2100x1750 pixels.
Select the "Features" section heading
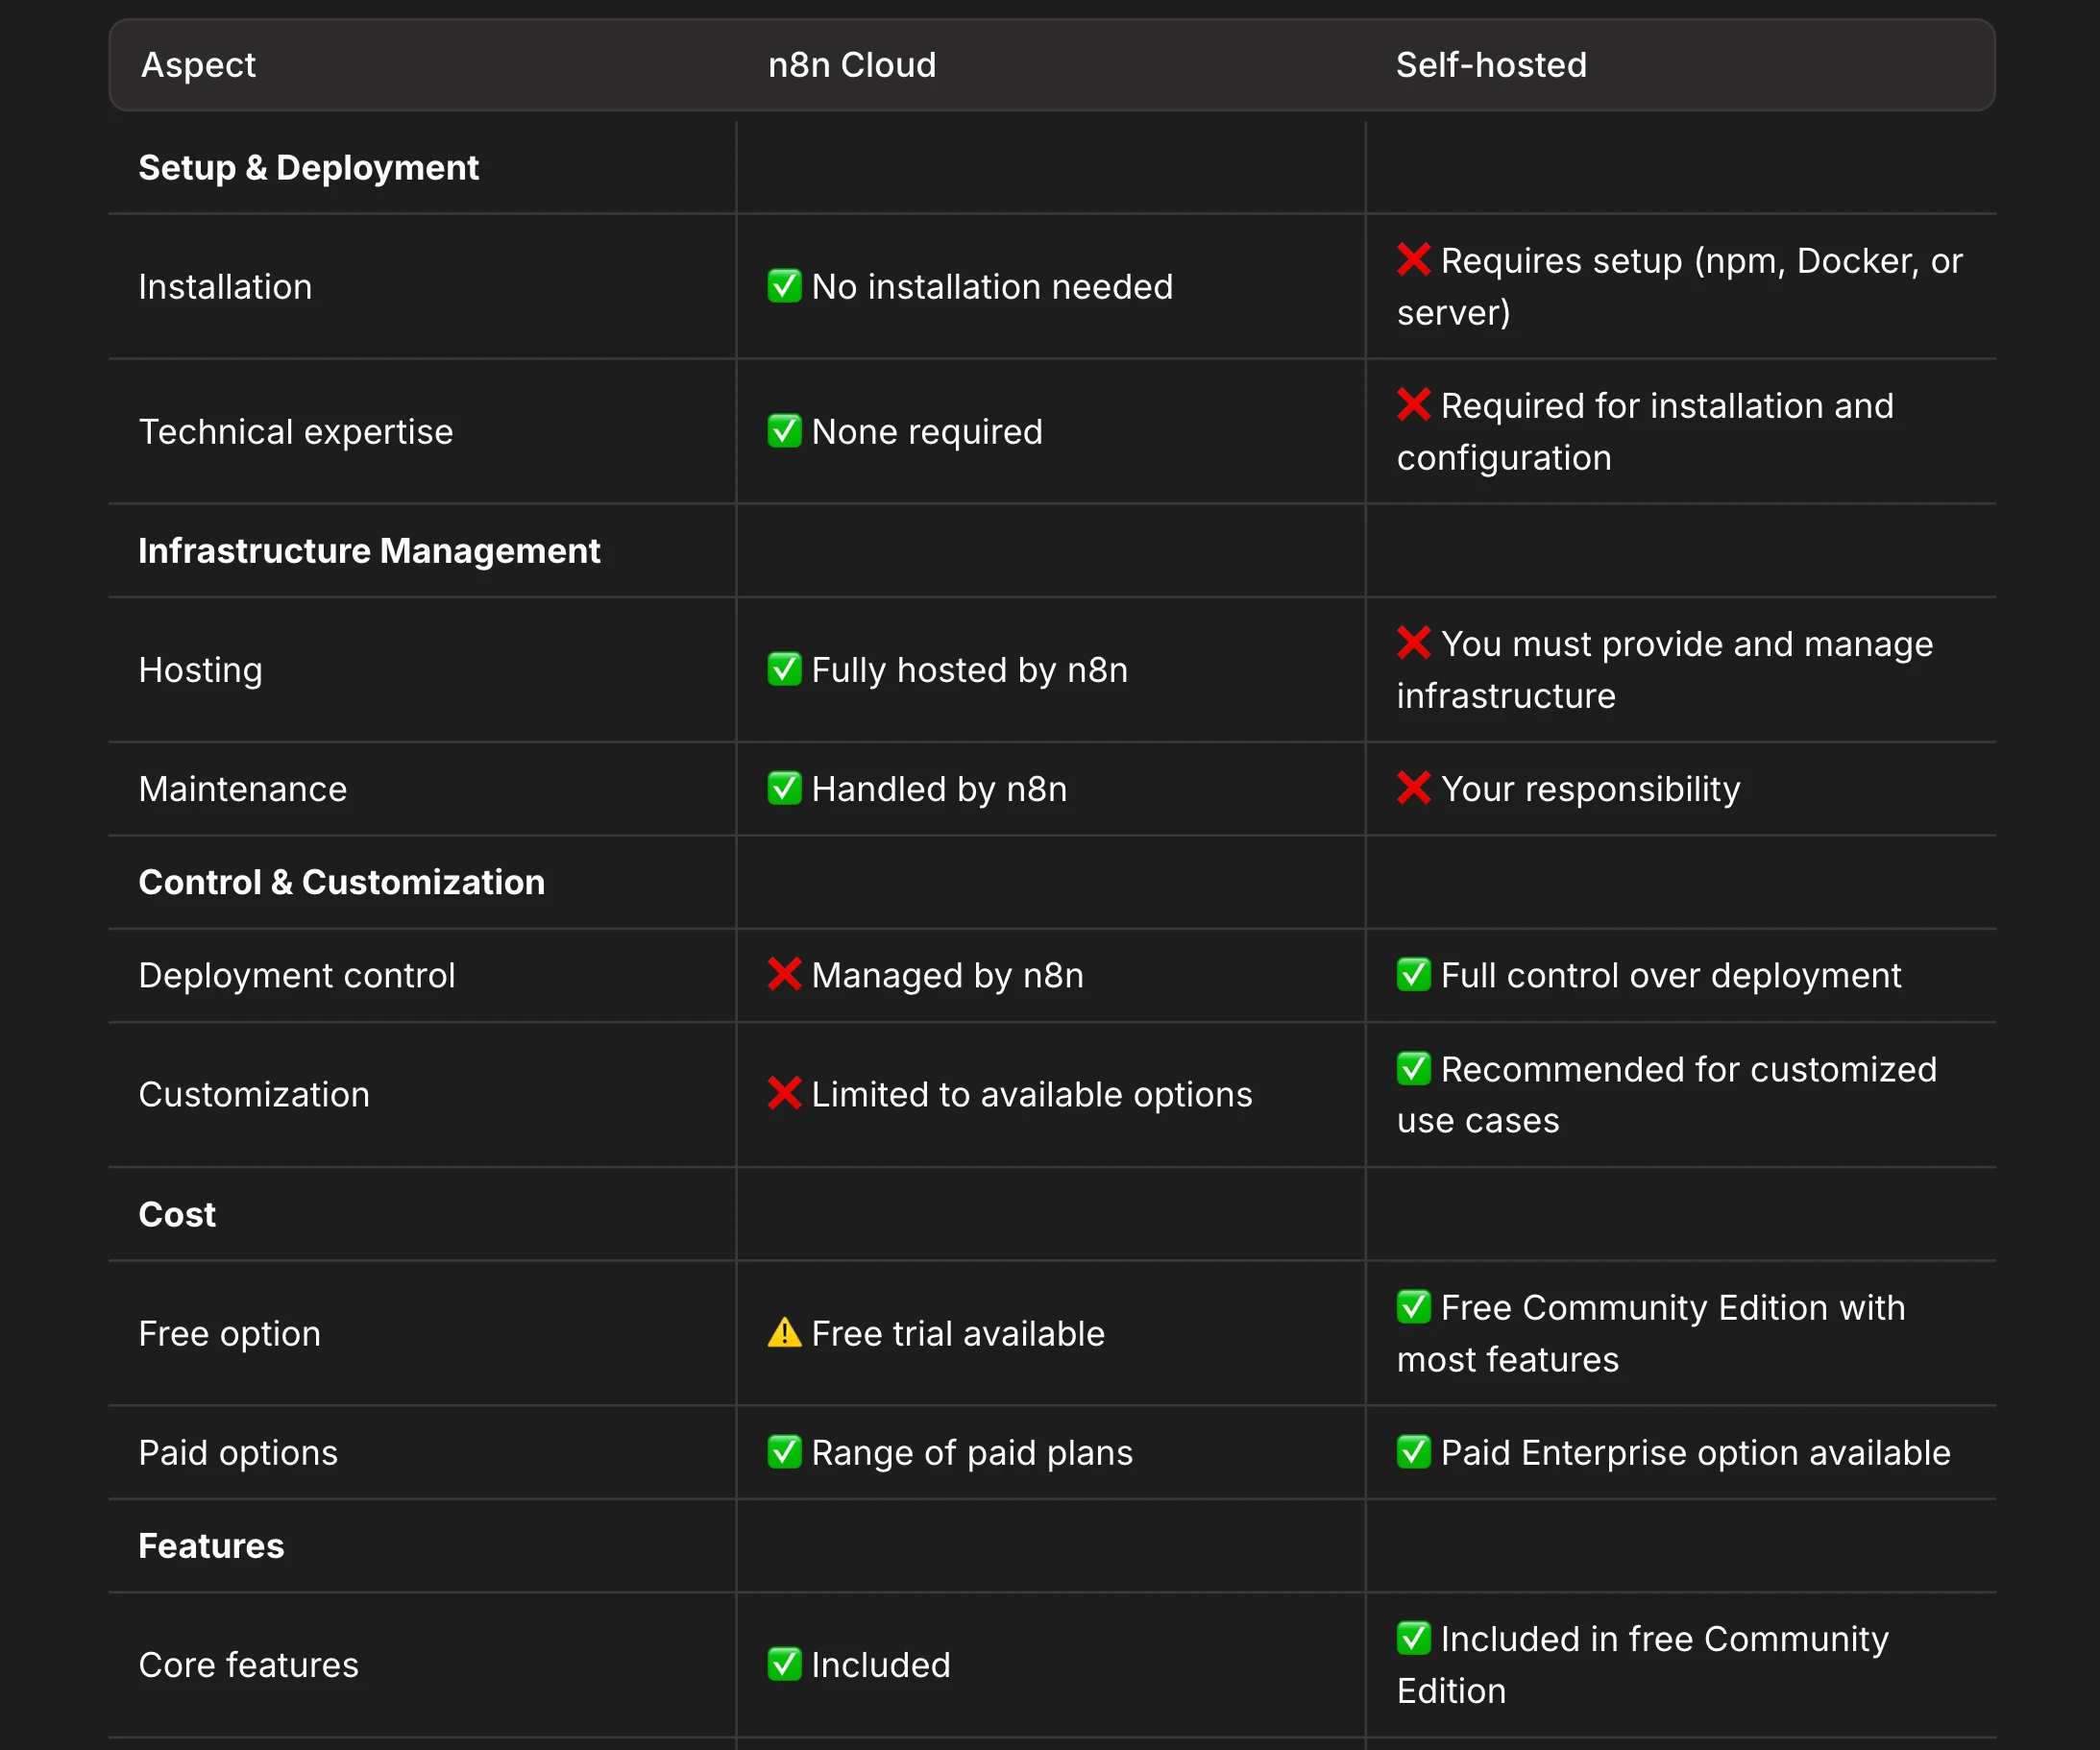[x=211, y=1546]
